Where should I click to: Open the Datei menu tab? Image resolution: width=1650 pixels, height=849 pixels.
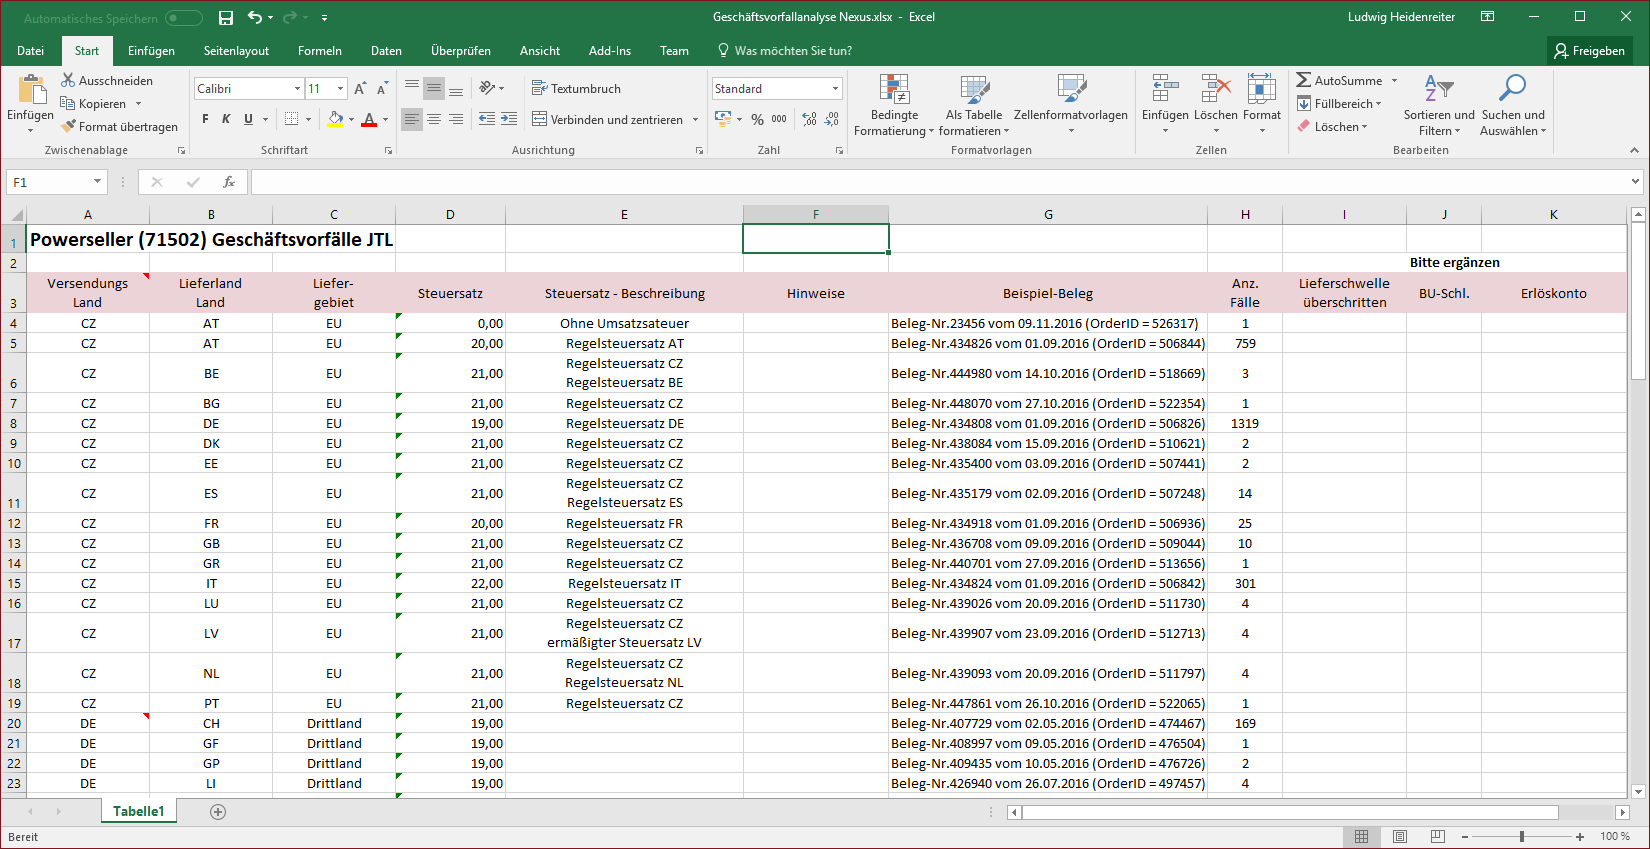tap(30, 51)
